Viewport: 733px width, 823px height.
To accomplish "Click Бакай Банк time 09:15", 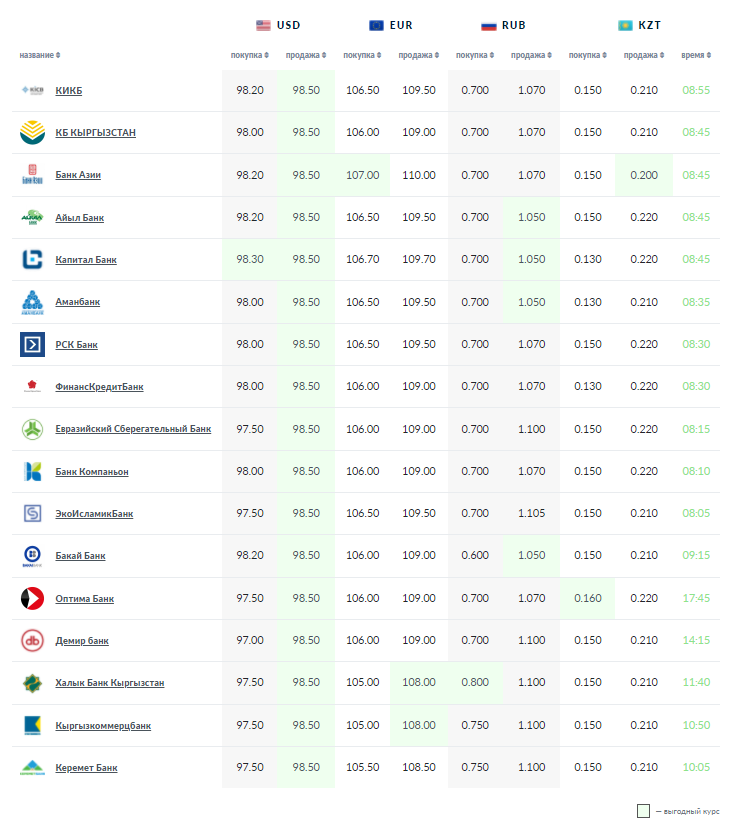I will pyautogui.click(x=695, y=556).
